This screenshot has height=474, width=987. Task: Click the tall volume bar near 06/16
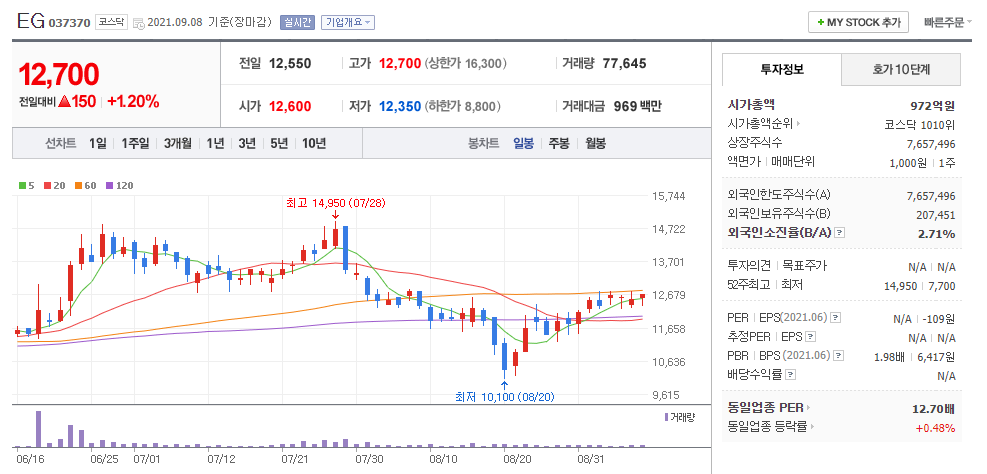pyautogui.click(x=38, y=429)
